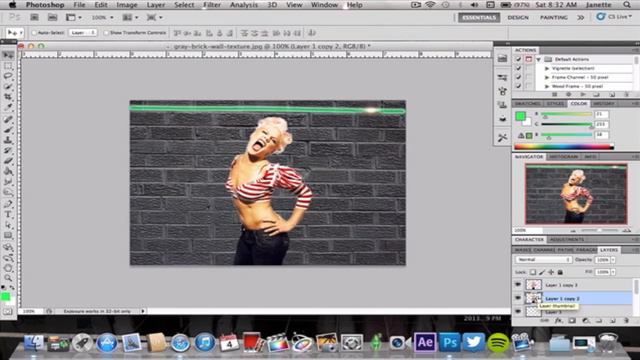Collapse the Default Actions folder
The height and width of the screenshot is (360, 640).
coord(539,59)
